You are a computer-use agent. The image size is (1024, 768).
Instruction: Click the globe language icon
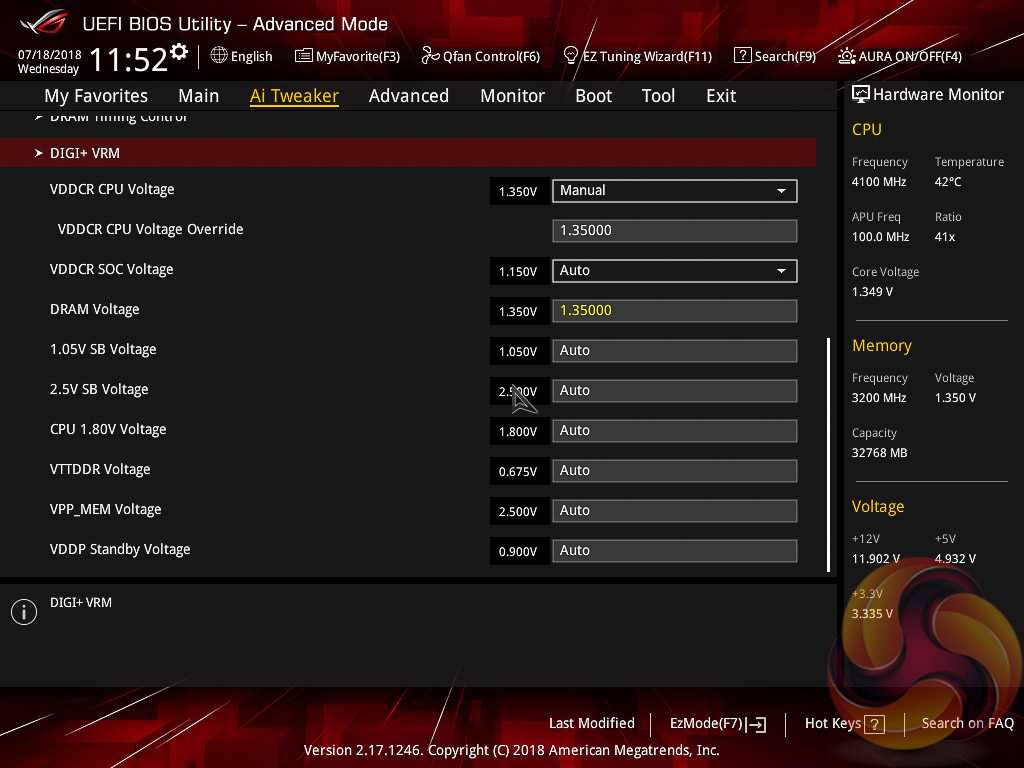coord(219,56)
